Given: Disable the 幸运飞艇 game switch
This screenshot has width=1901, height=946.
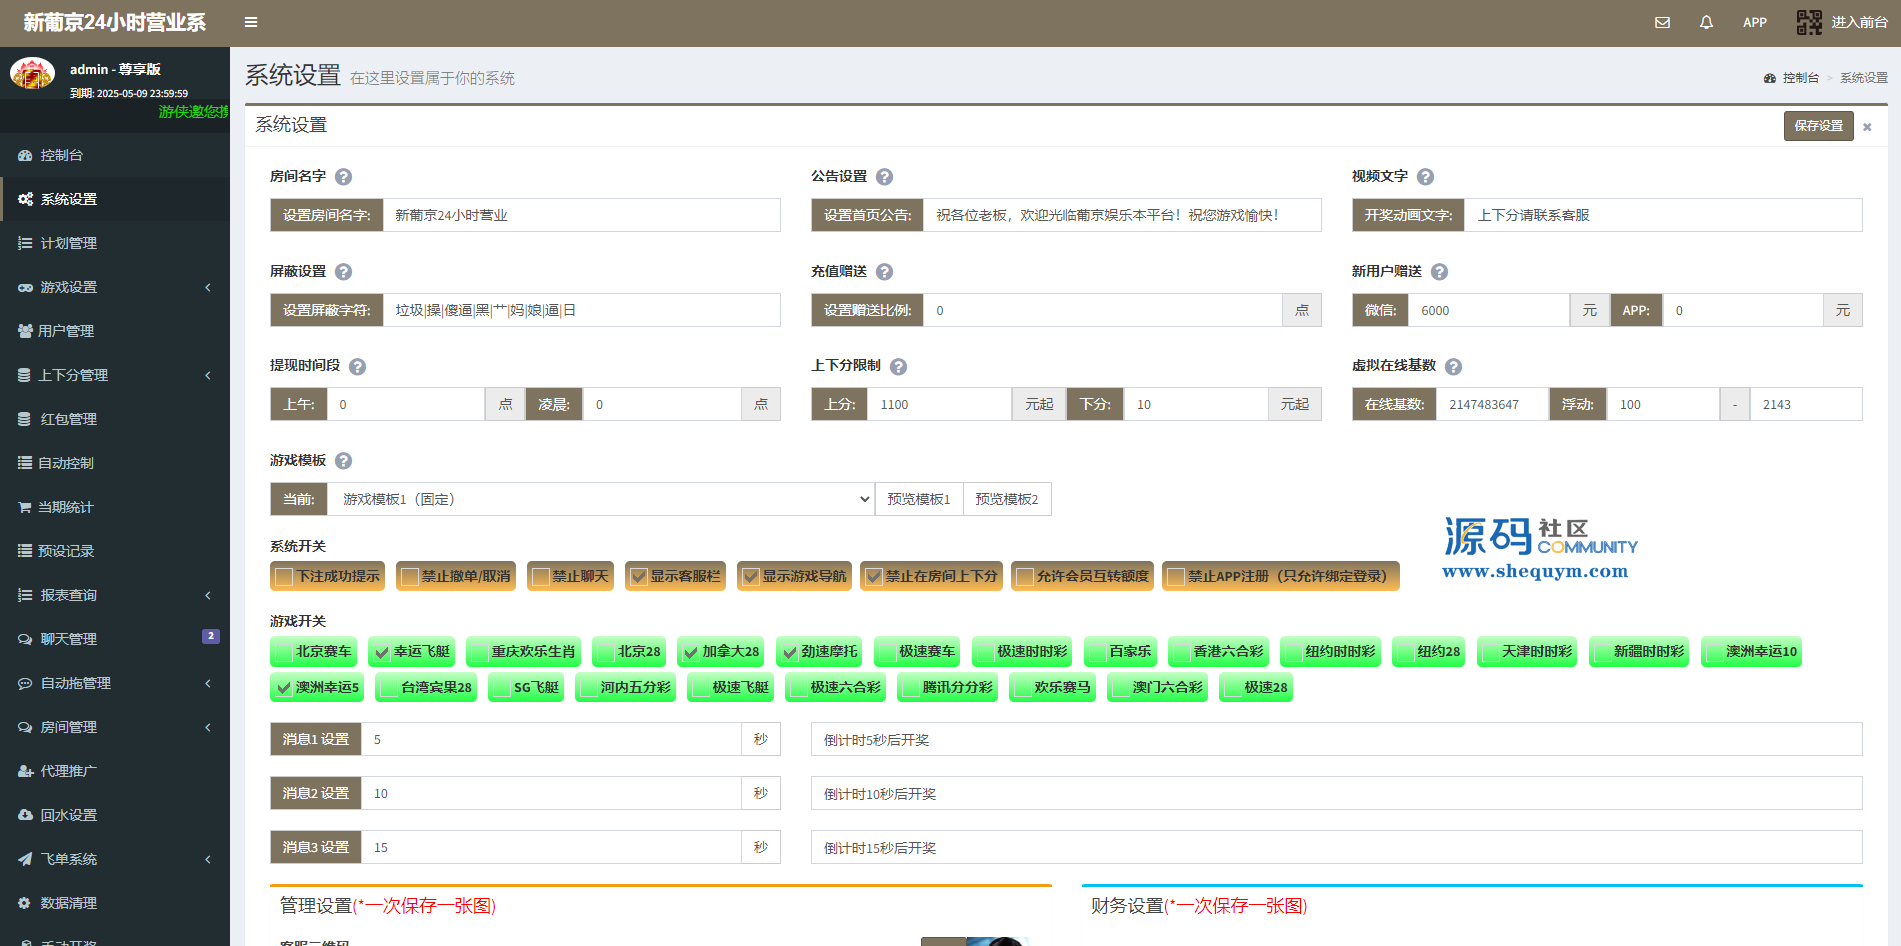Looking at the screenshot, I should (x=382, y=652).
